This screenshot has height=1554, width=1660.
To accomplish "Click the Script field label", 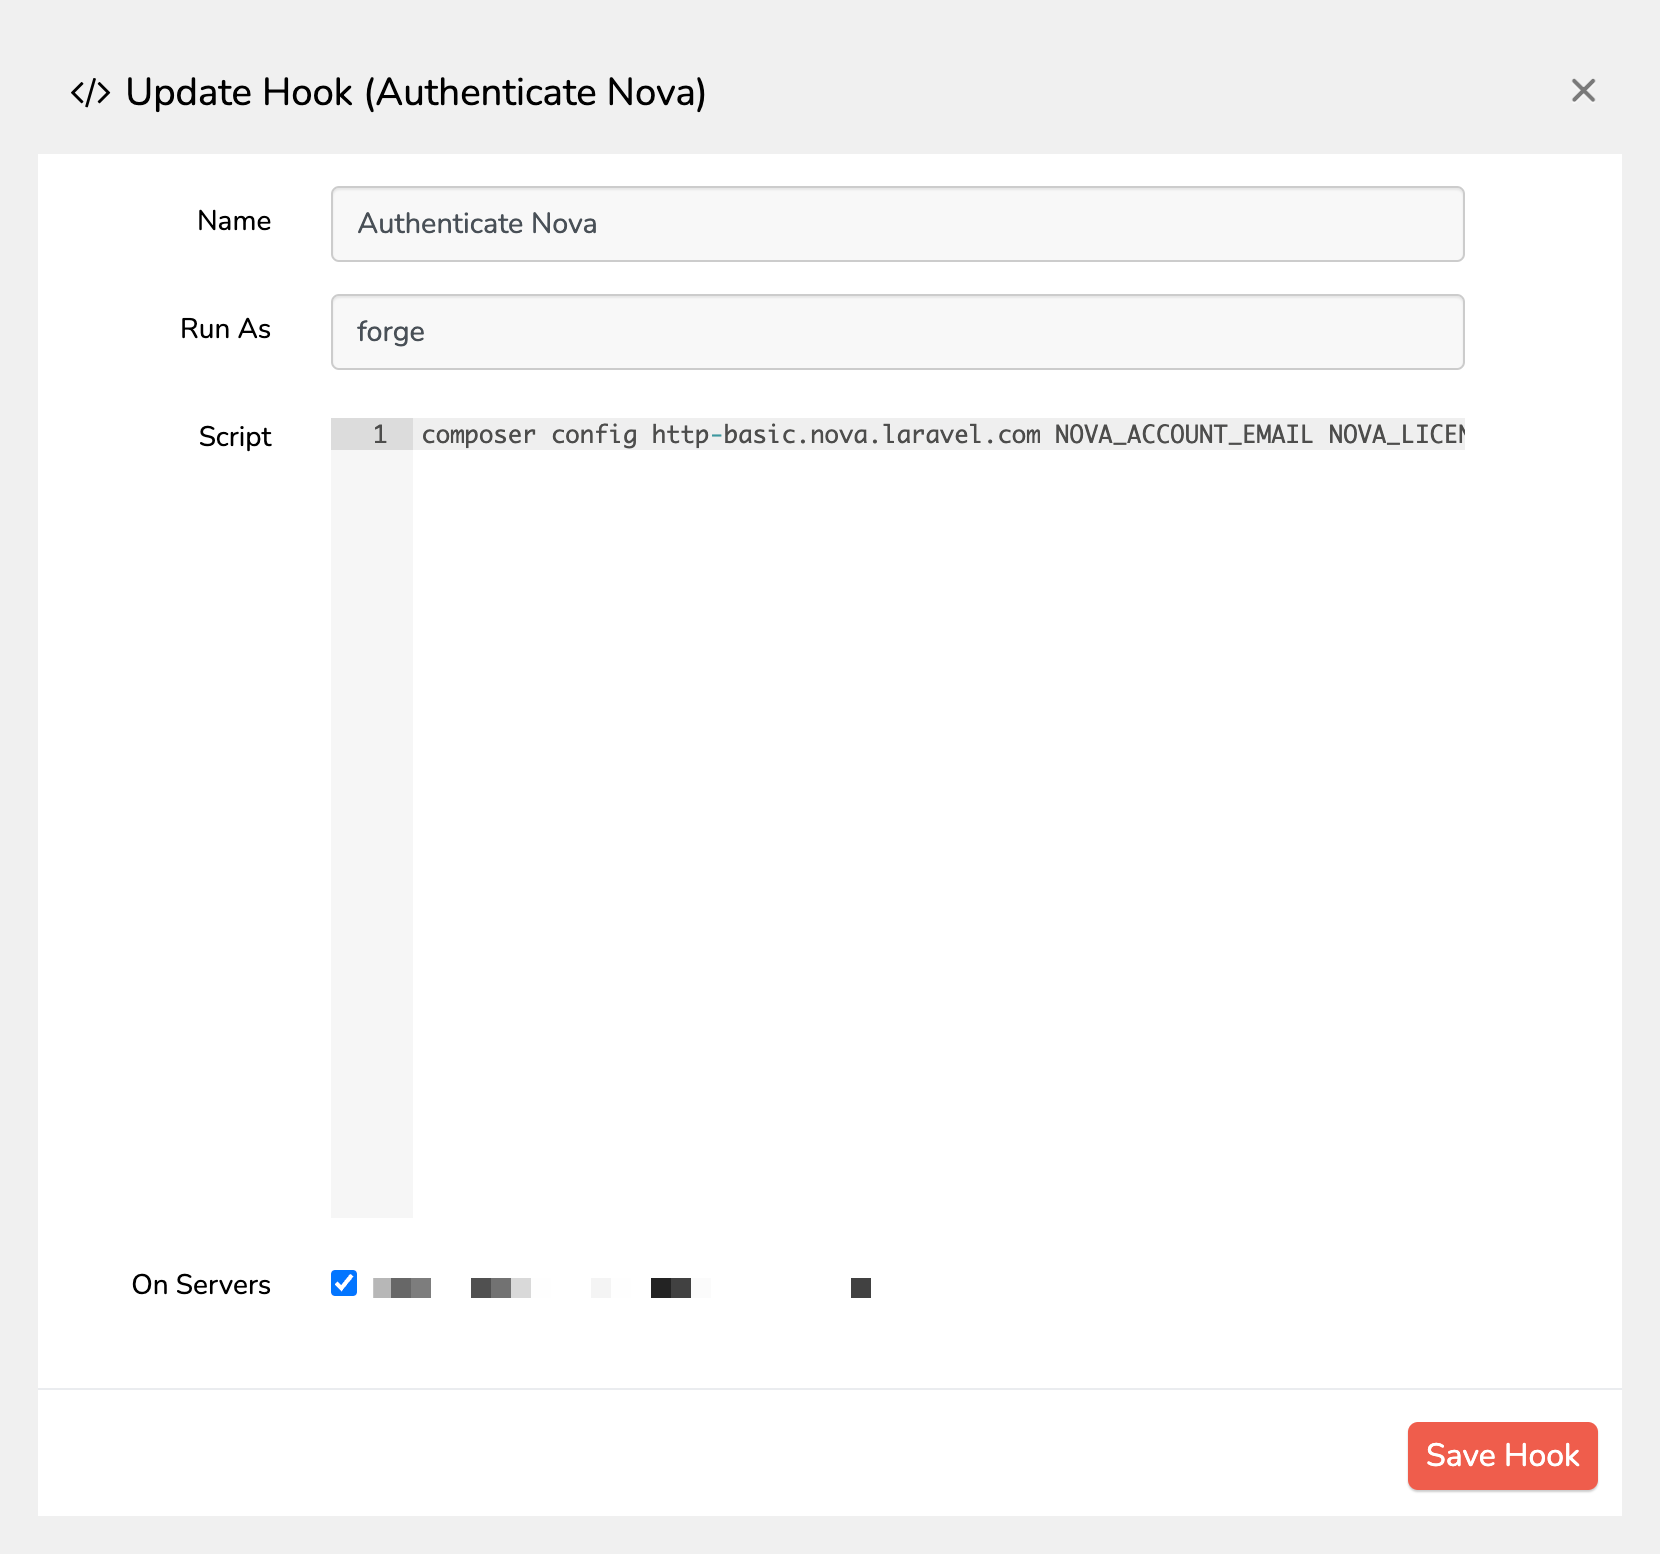I will (x=235, y=437).
